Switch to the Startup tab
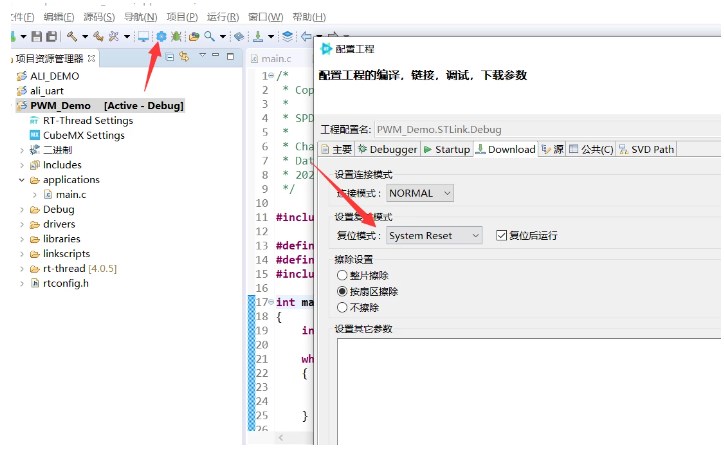 (446, 149)
